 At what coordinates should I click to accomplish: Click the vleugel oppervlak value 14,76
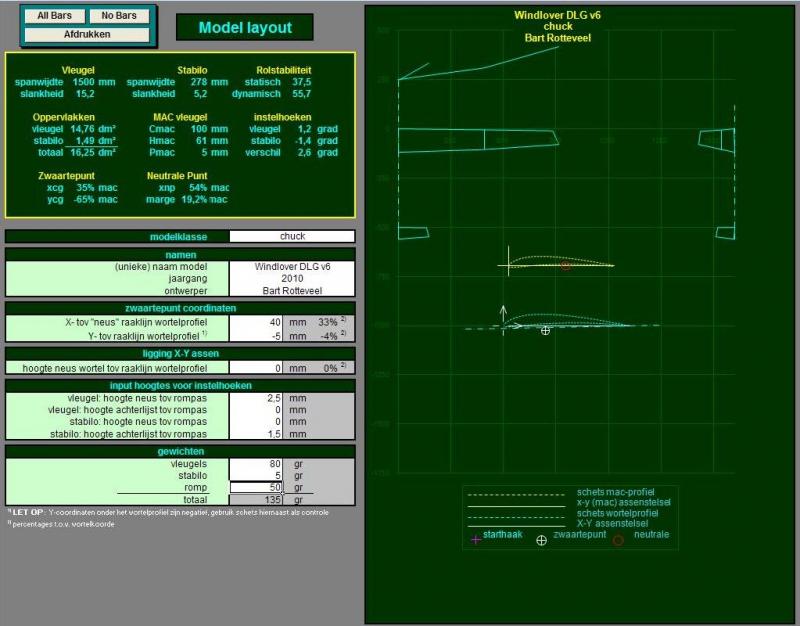coord(82,129)
